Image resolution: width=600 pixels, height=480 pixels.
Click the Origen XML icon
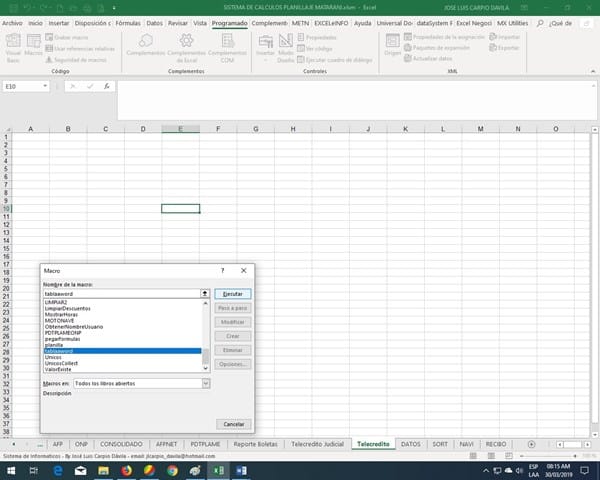click(x=393, y=44)
